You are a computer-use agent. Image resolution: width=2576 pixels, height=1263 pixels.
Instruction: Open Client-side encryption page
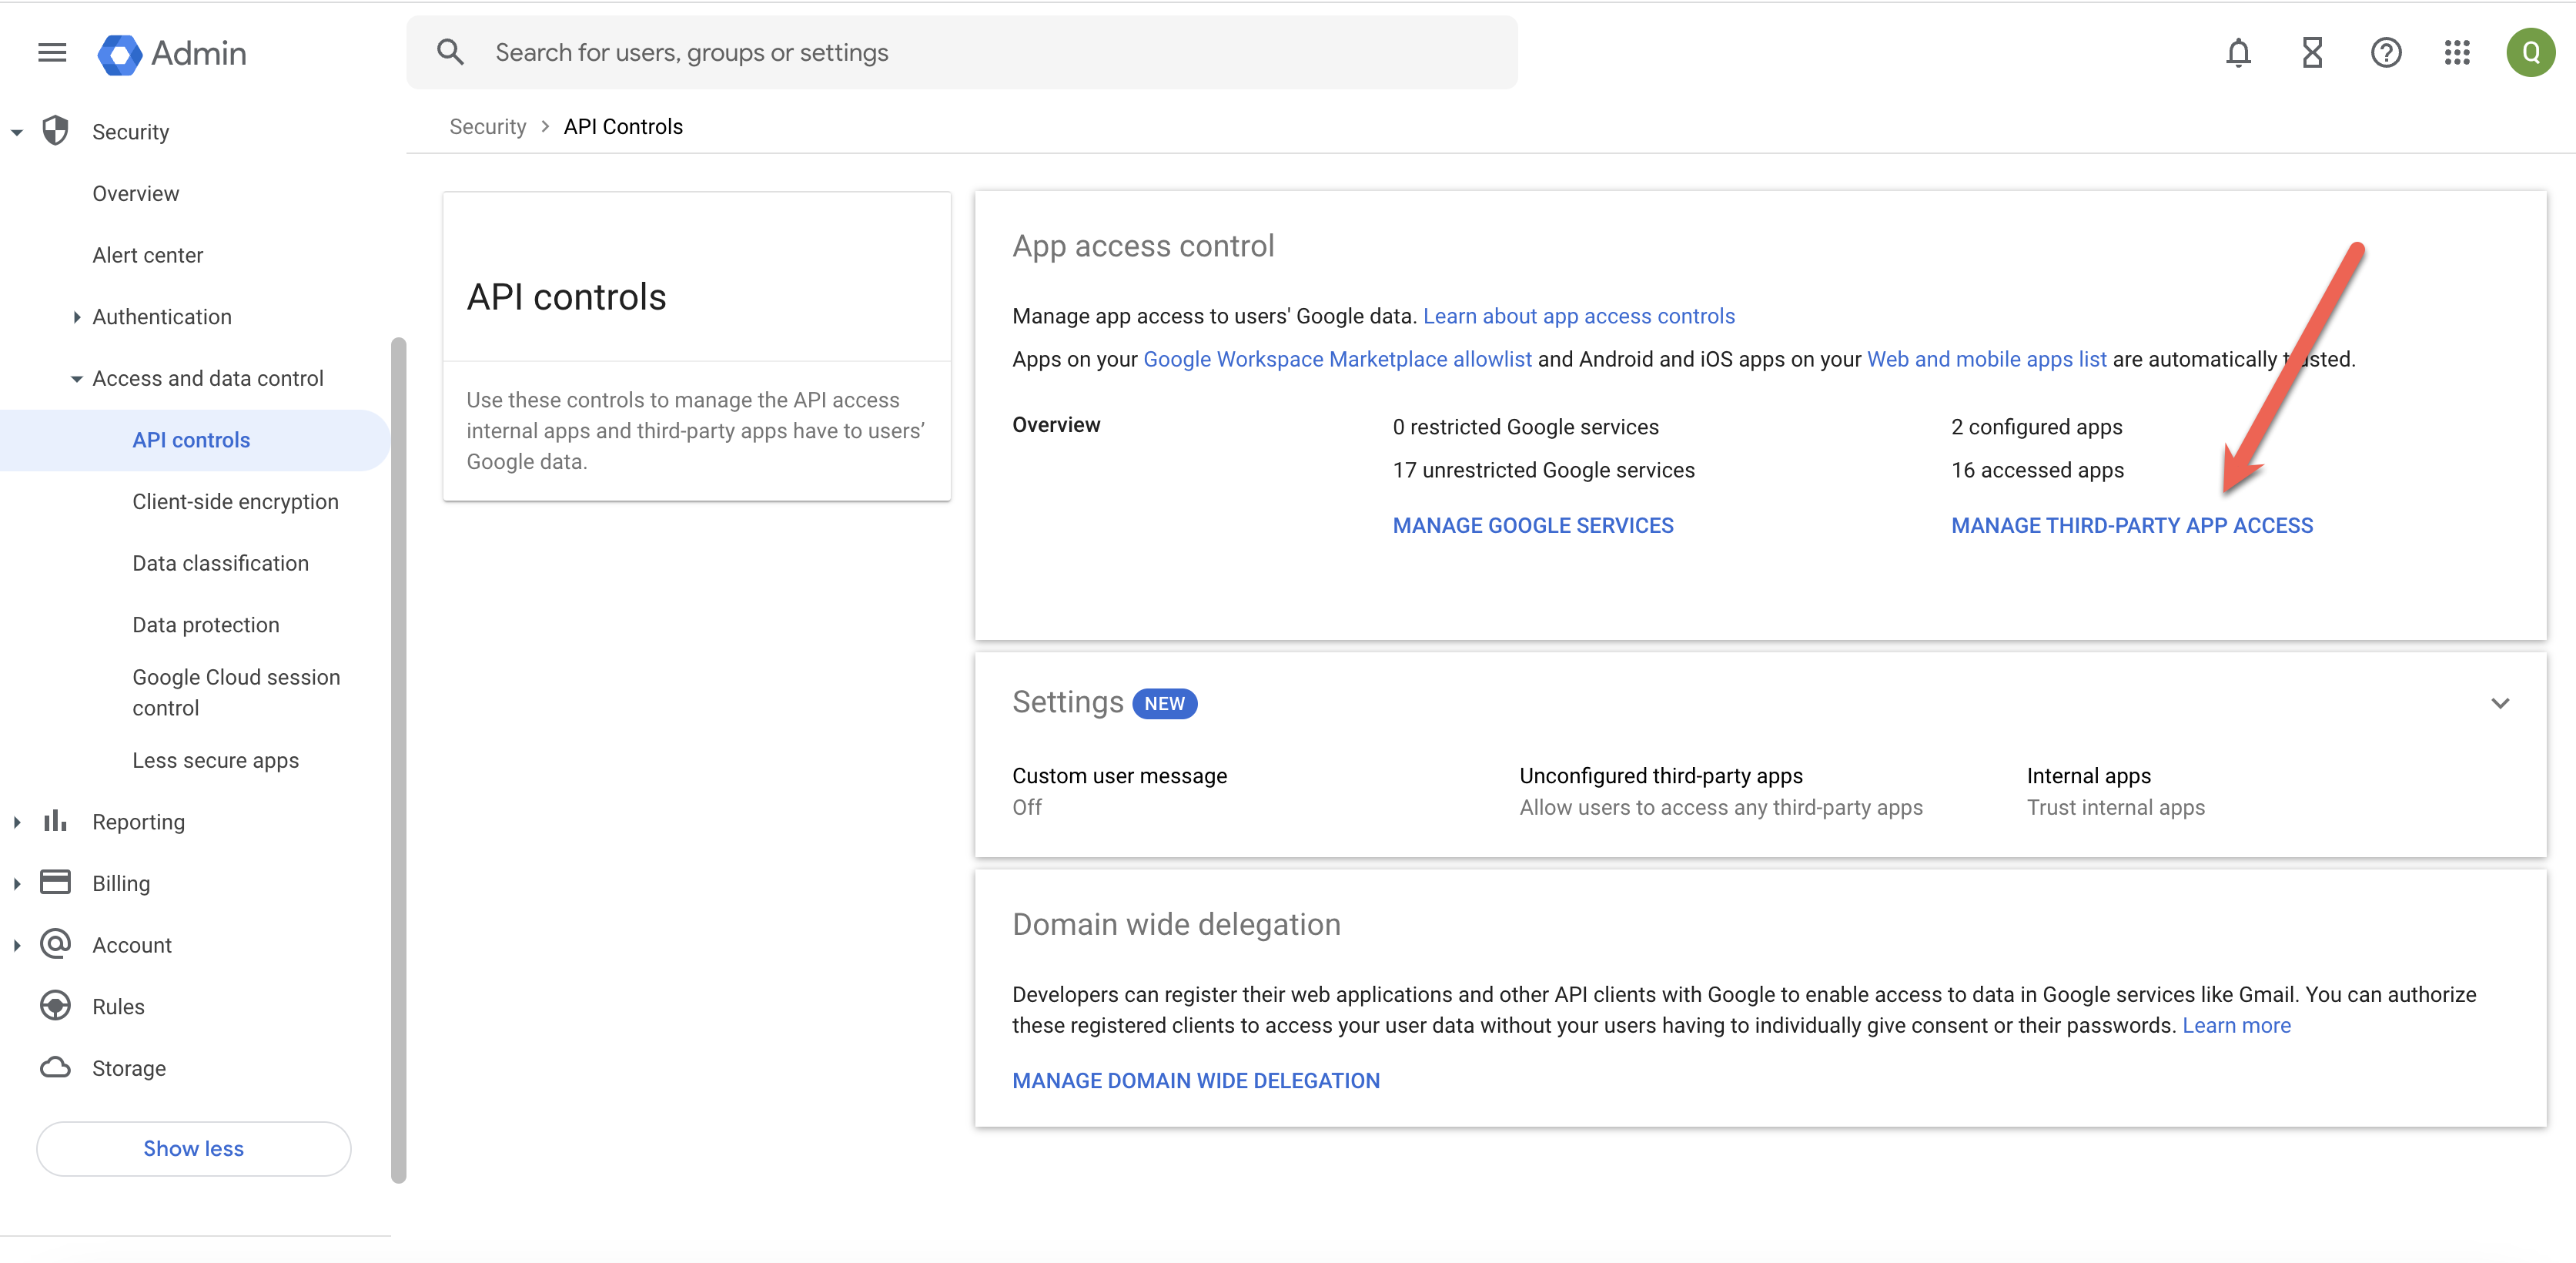[x=236, y=501]
